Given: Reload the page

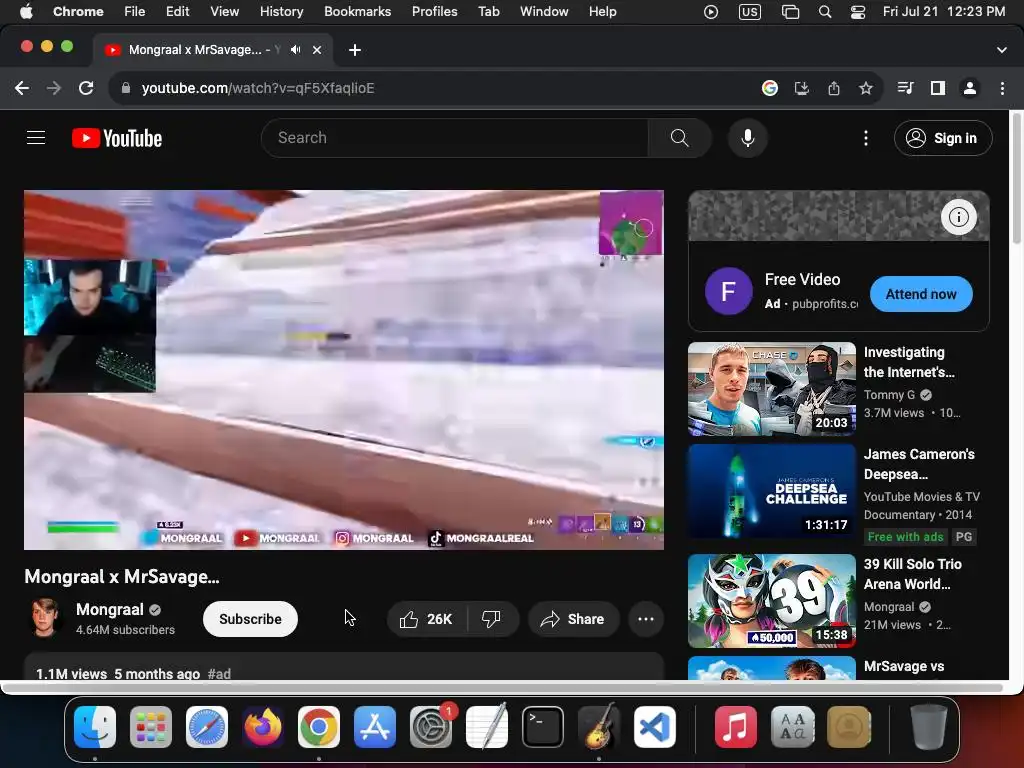Looking at the screenshot, I should coord(86,88).
